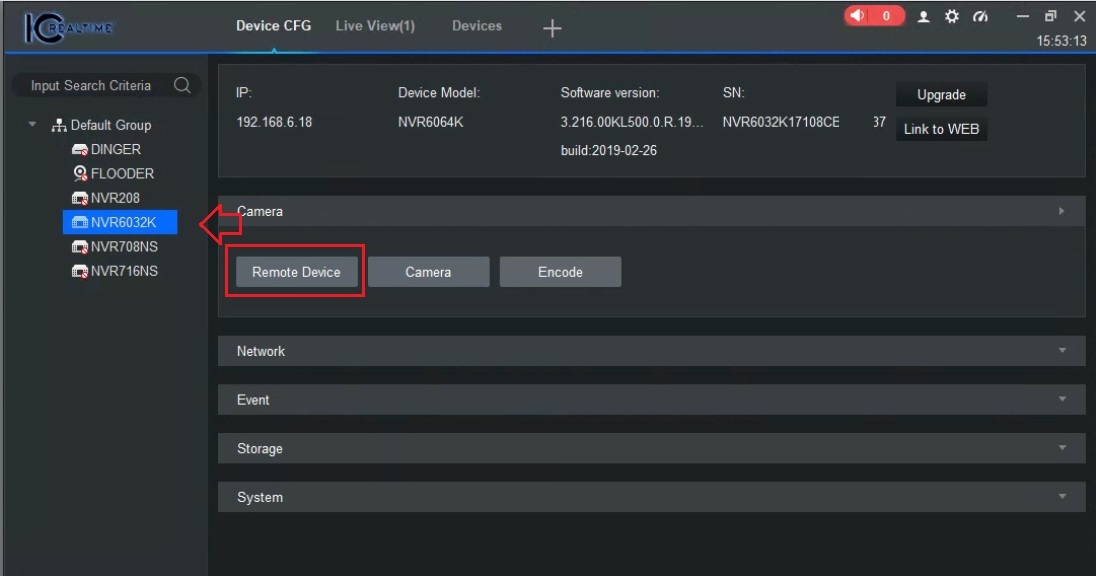Viewport: 1096px width, 576px height.
Task: Click the Upgrade button
Action: (941, 94)
